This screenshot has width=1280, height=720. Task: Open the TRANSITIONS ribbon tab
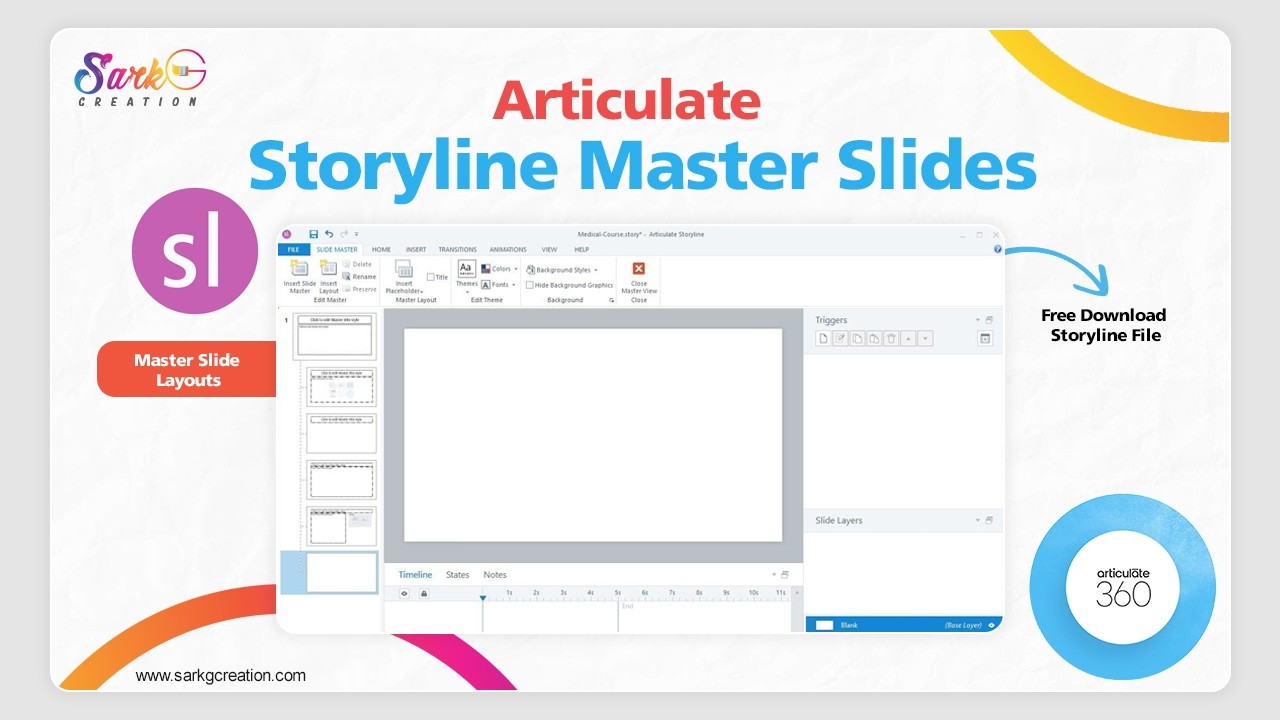[457, 249]
